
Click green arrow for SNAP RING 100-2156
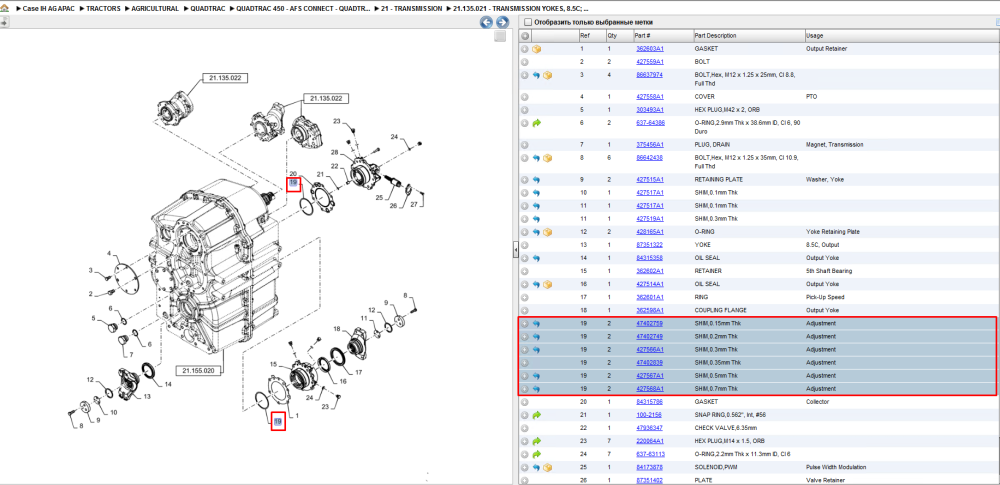click(536, 415)
